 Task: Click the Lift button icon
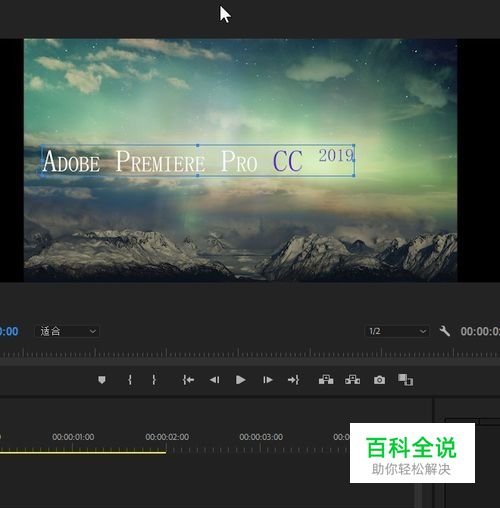point(326,380)
